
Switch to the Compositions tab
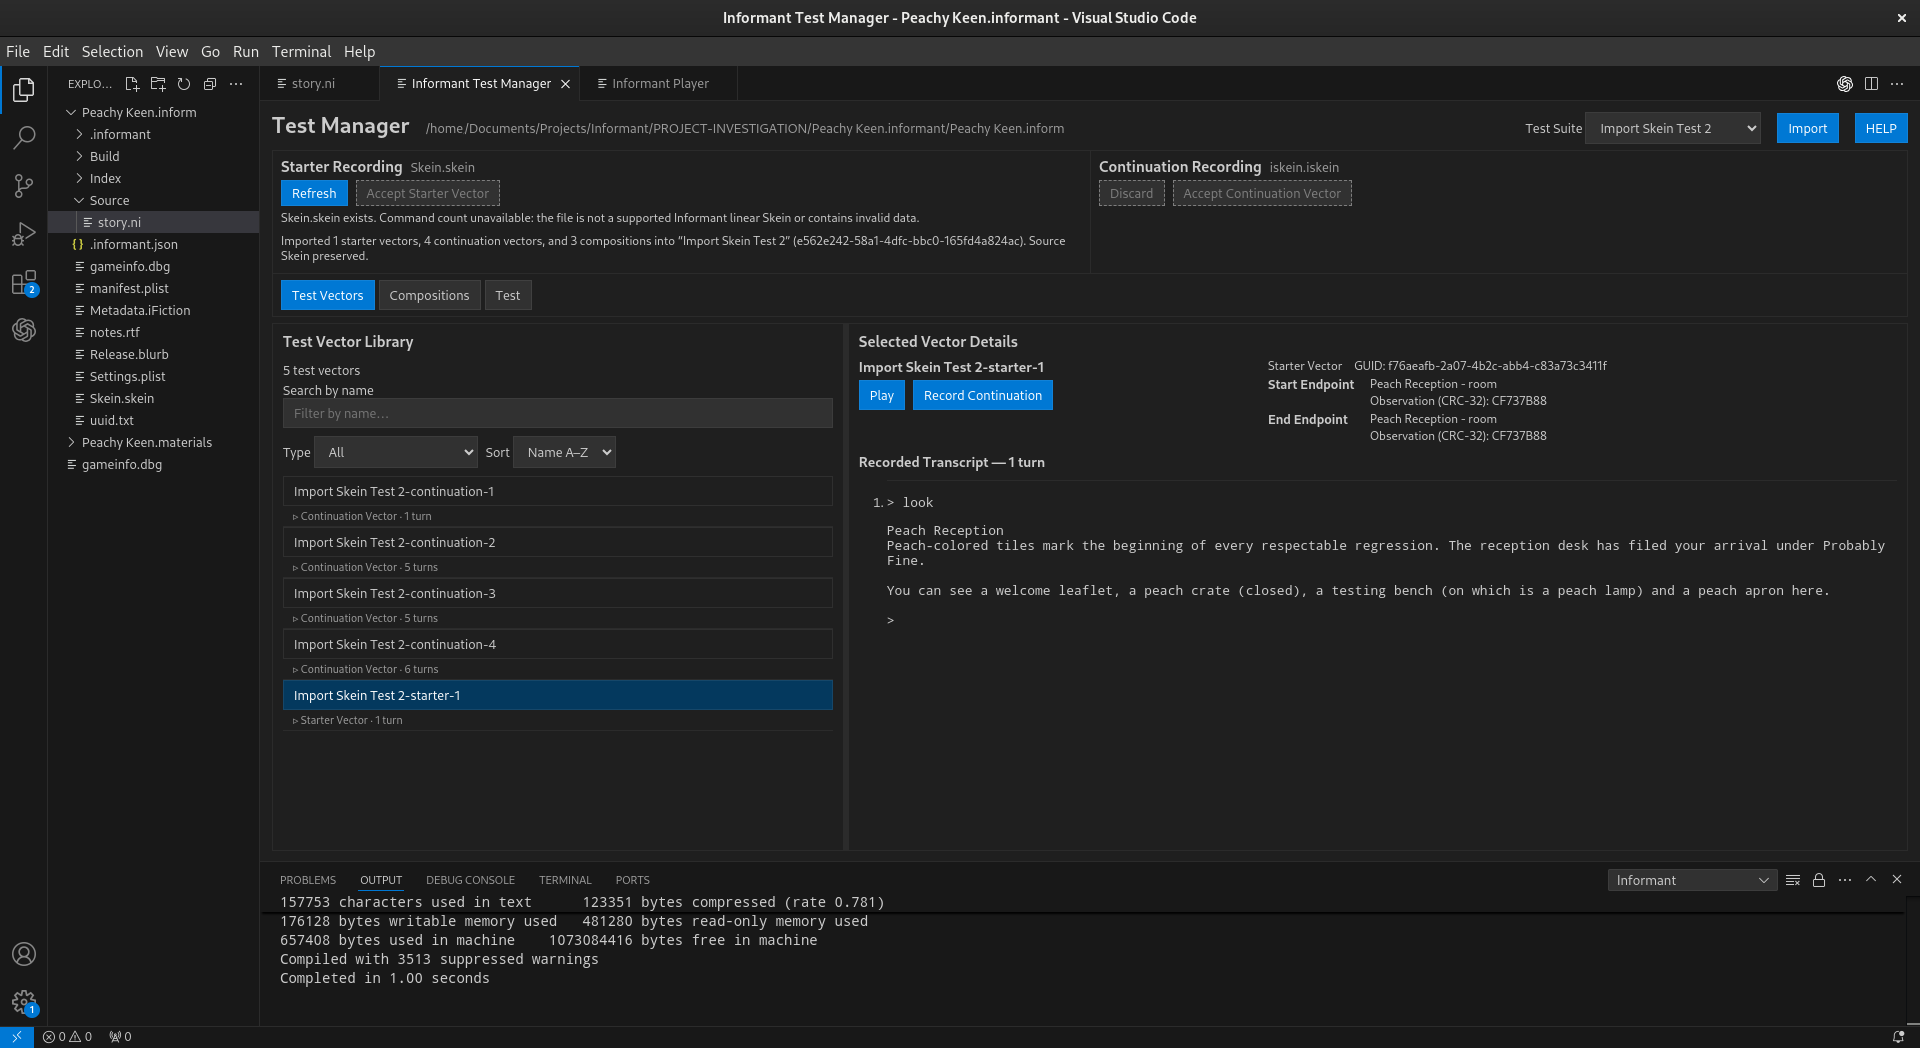[429, 295]
